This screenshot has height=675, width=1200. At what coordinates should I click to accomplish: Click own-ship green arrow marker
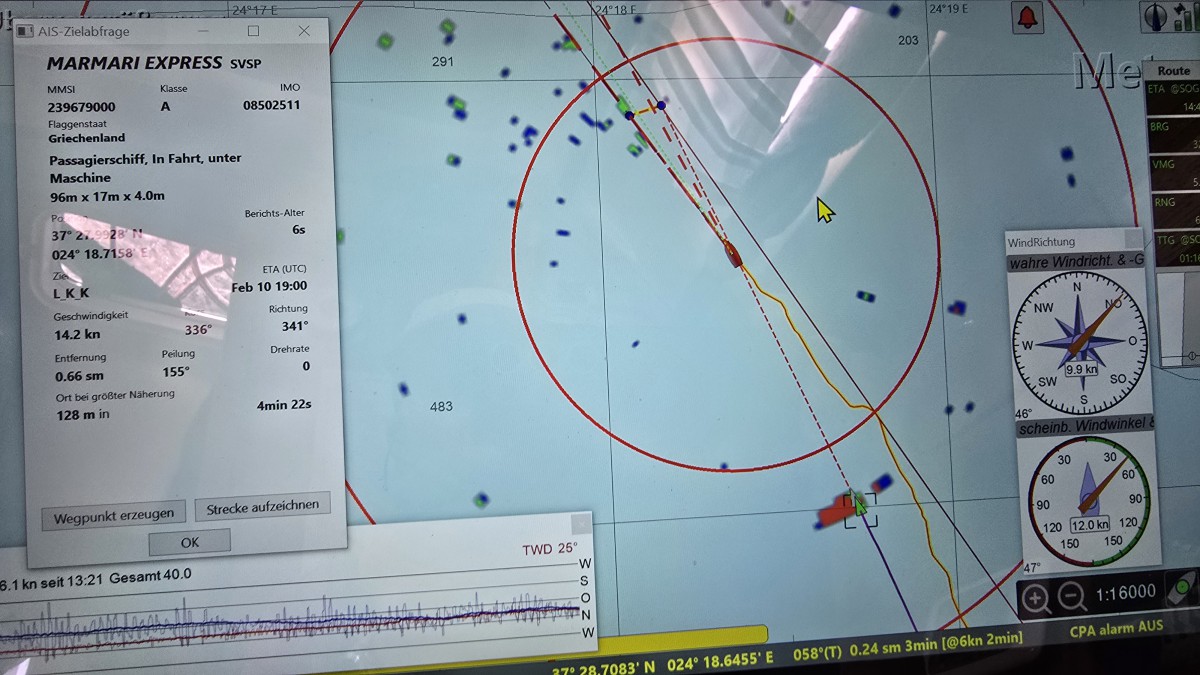(859, 504)
